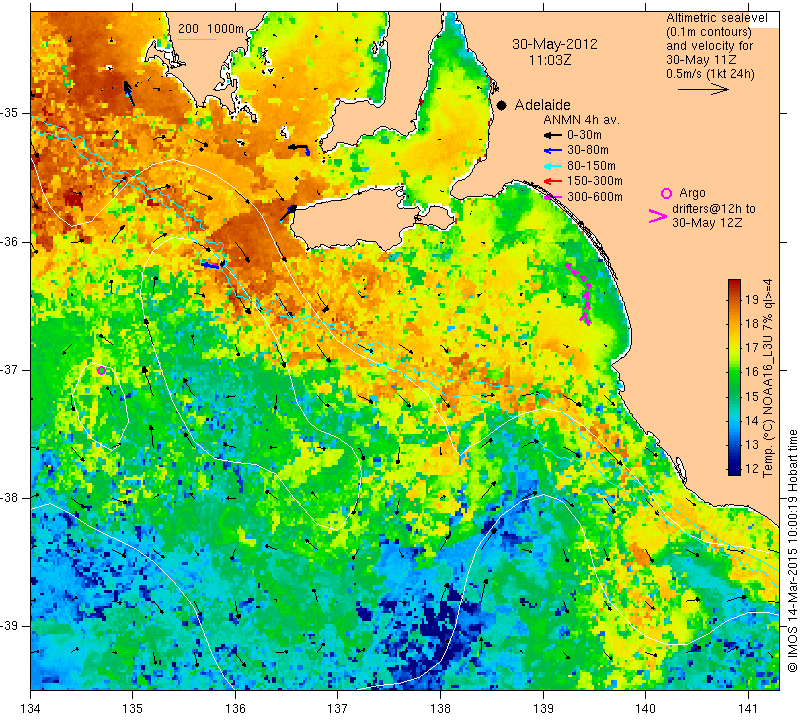
Task: Select the blue 30-80m legend arrow
Action: click(x=552, y=151)
